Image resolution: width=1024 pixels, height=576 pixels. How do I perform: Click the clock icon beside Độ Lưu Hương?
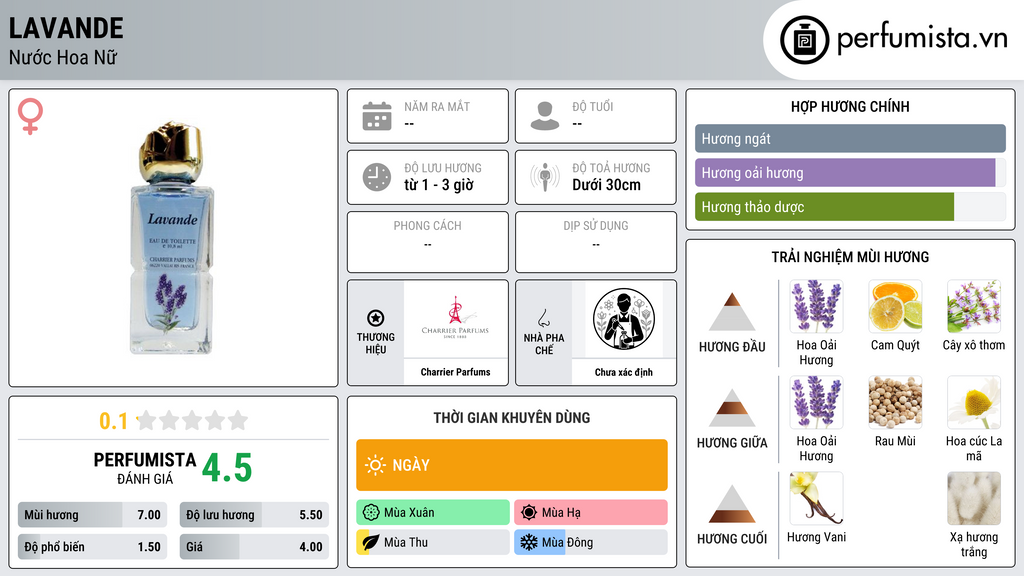(x=377, y=177)
